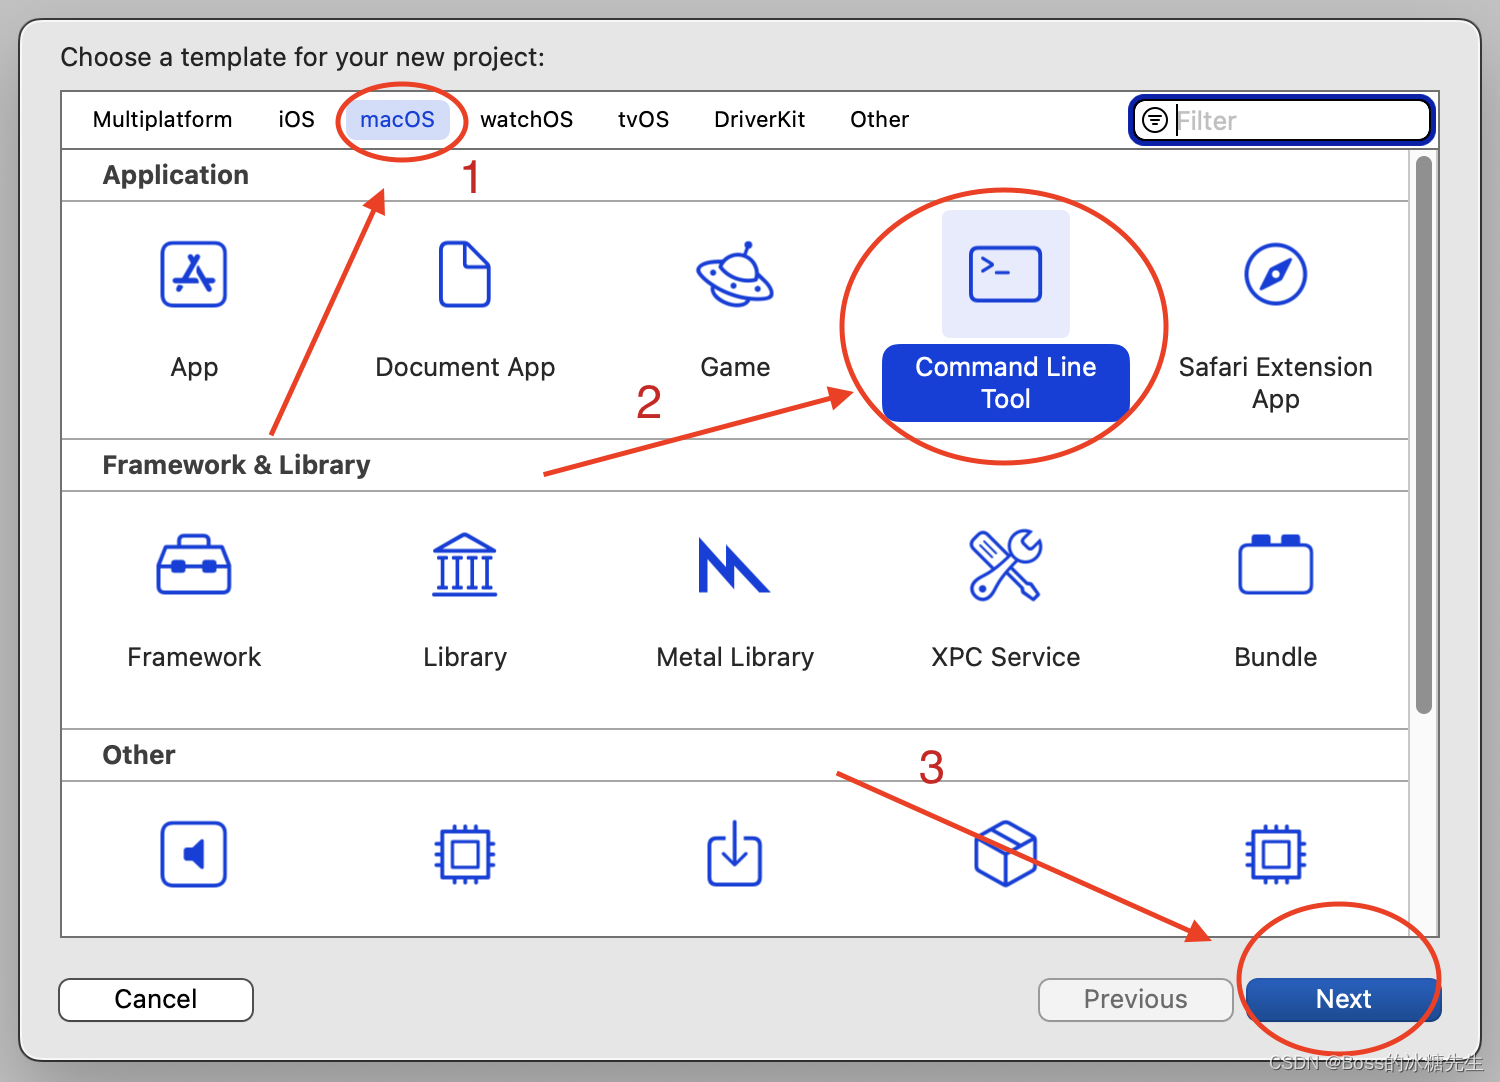The image size is (1500, 1082).
Task: Pick the Game template UFO icon
Action: click(735, 274)
